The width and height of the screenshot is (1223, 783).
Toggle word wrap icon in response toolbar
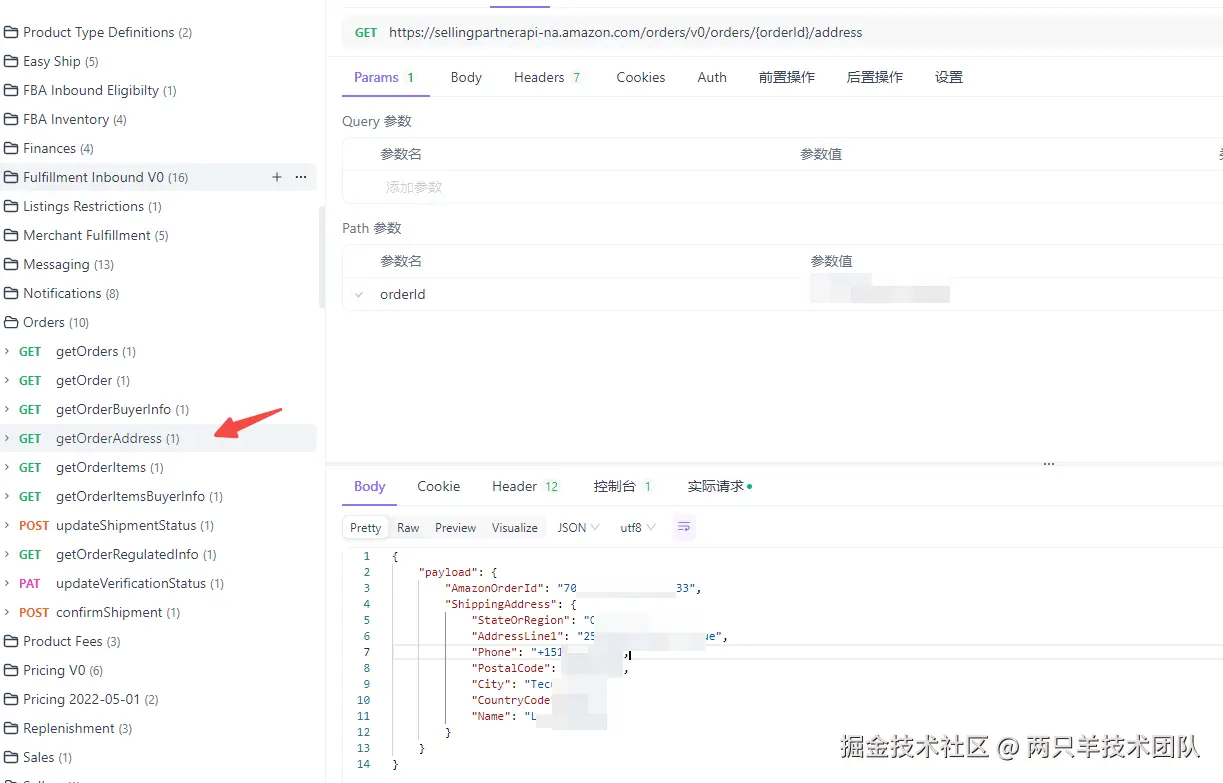pyautogui.click(x=684, y=527)
